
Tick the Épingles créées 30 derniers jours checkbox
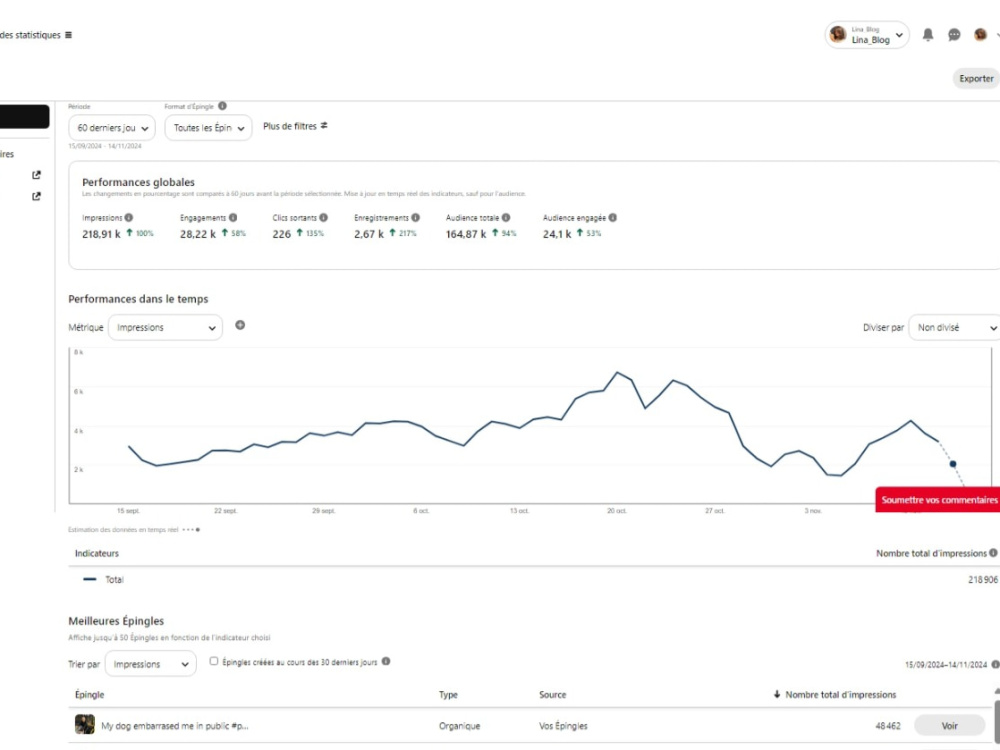(x=214, y=661)
